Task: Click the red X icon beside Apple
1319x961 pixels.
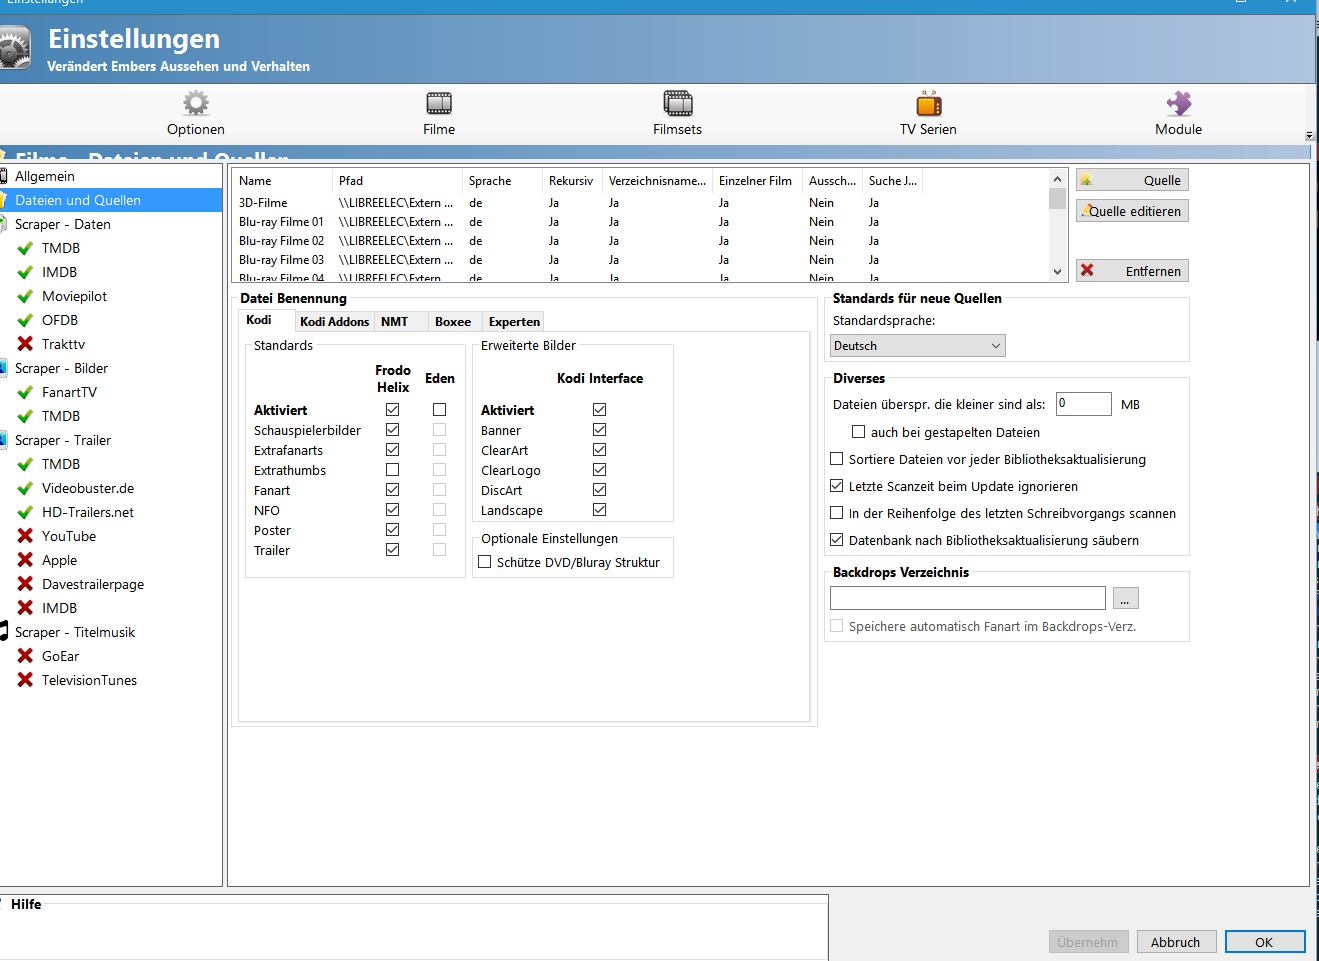Action: point(25,560)
